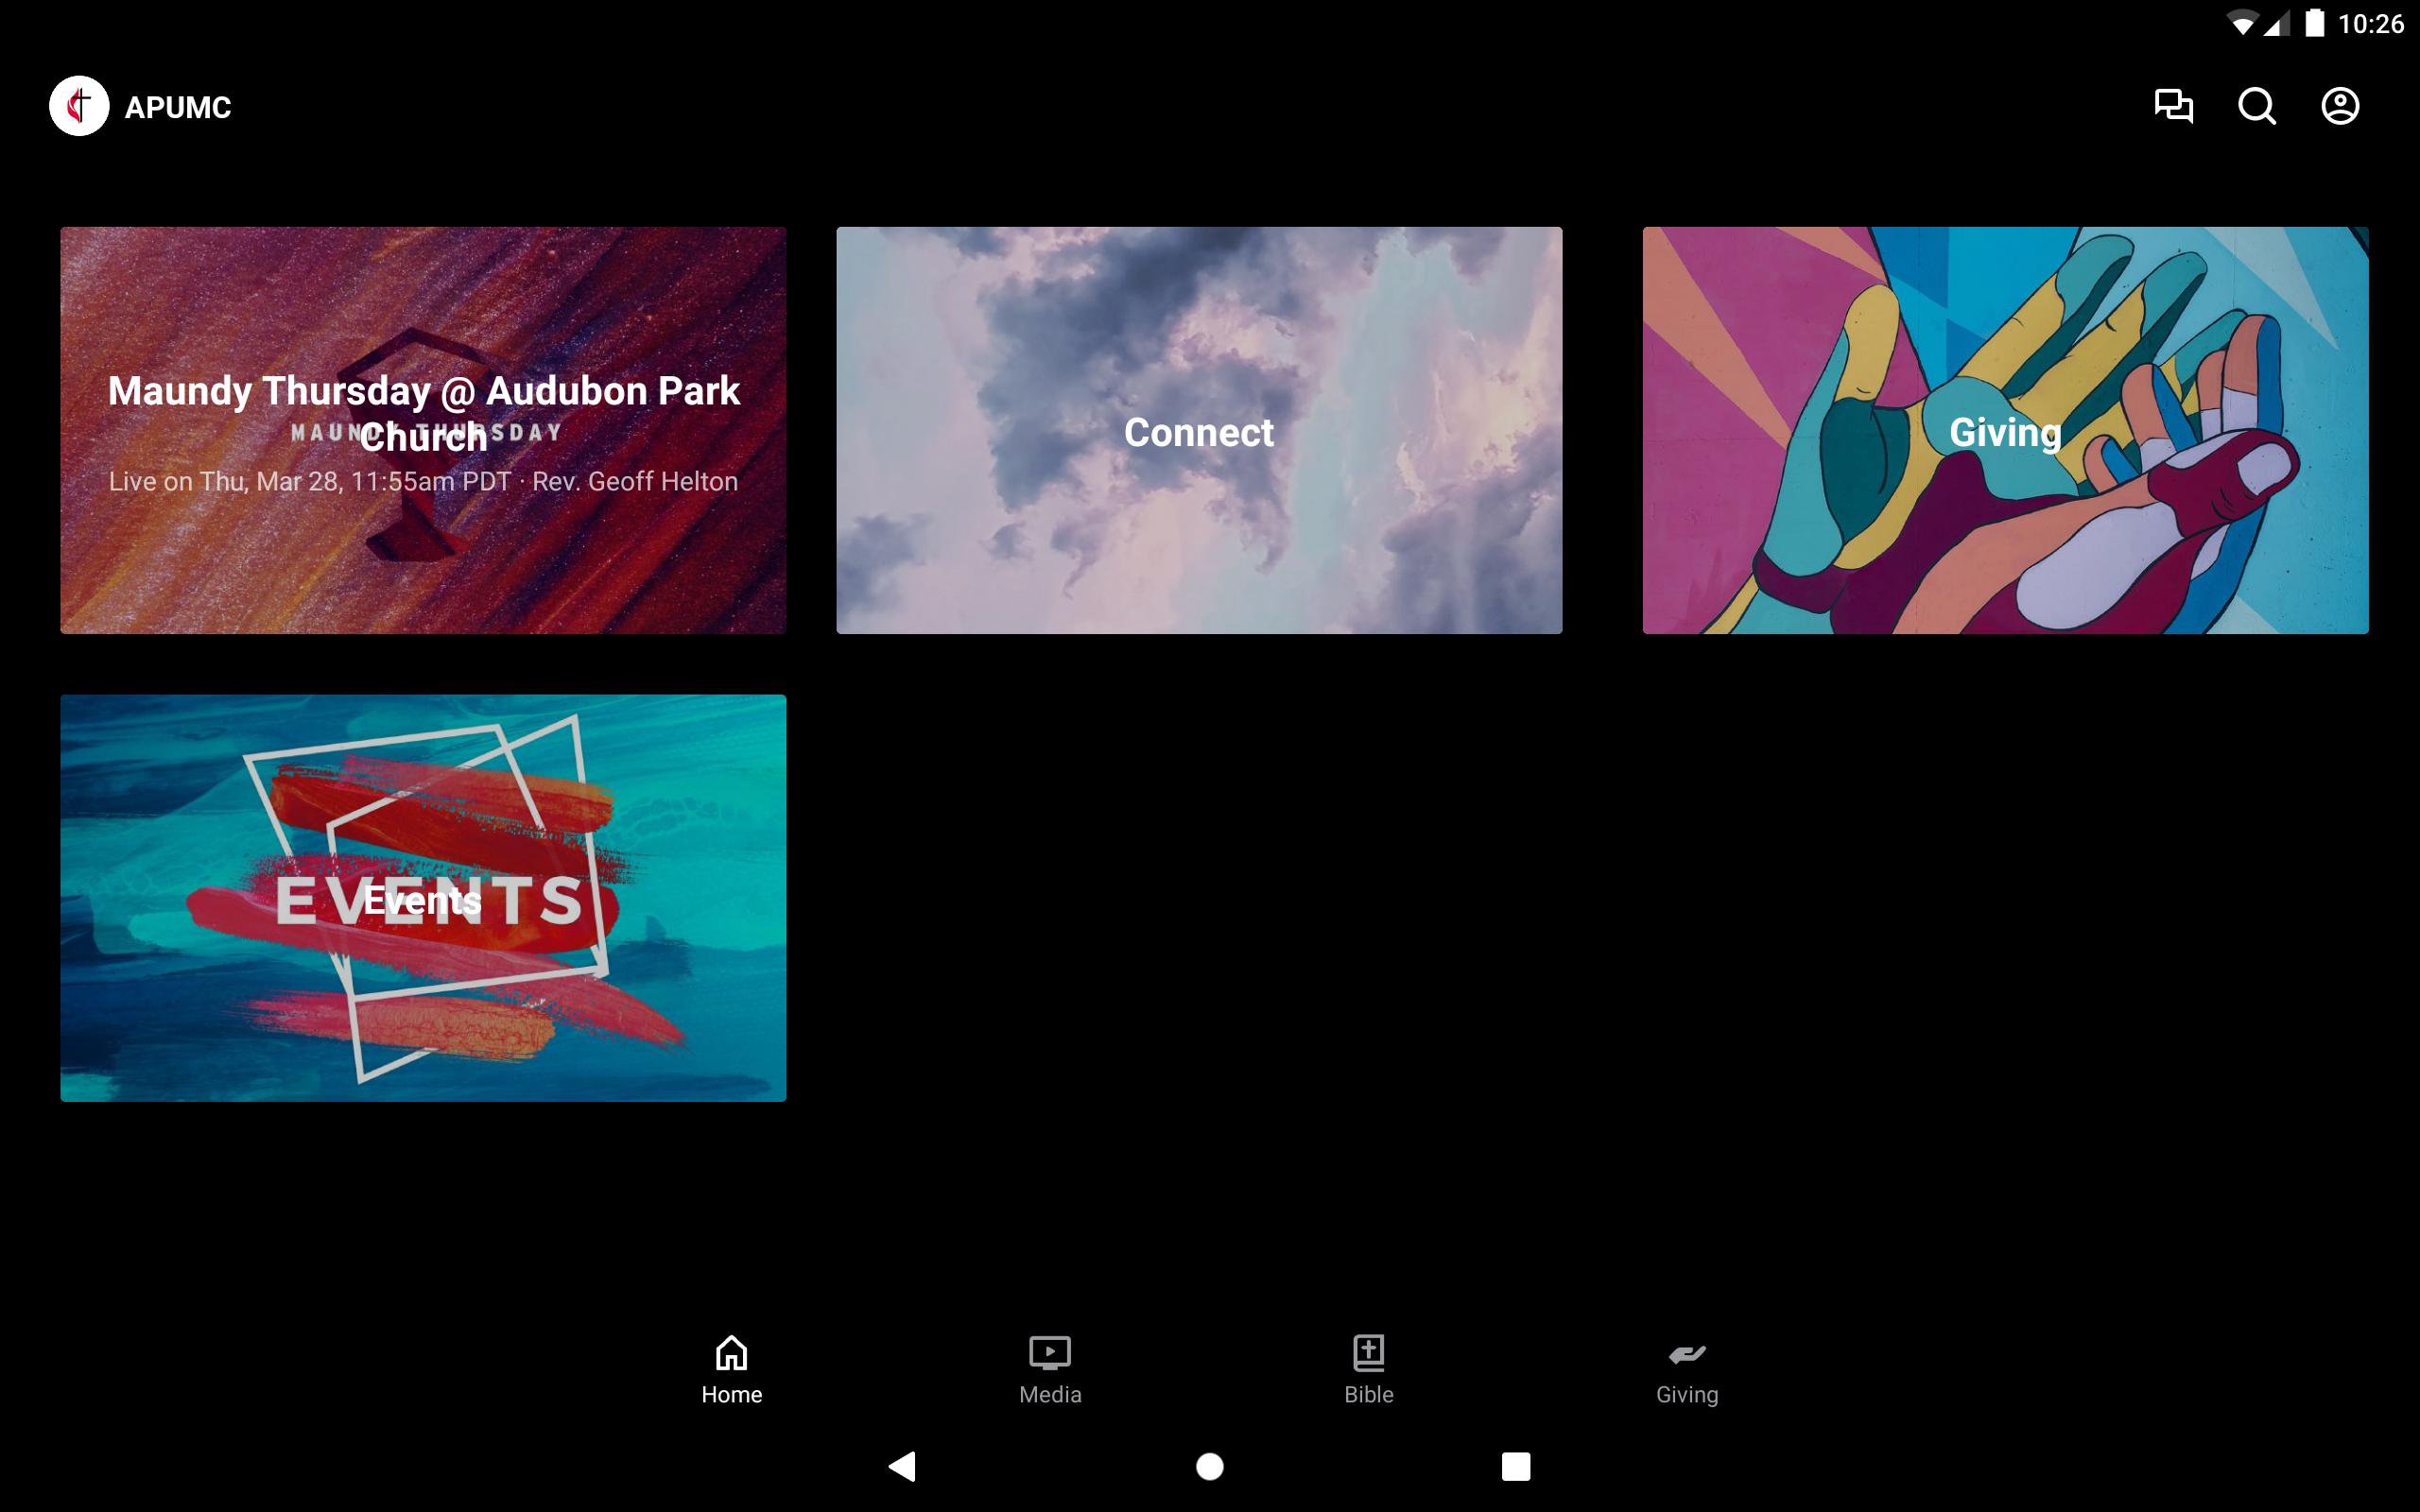Tap the Home house icon

731,1353
